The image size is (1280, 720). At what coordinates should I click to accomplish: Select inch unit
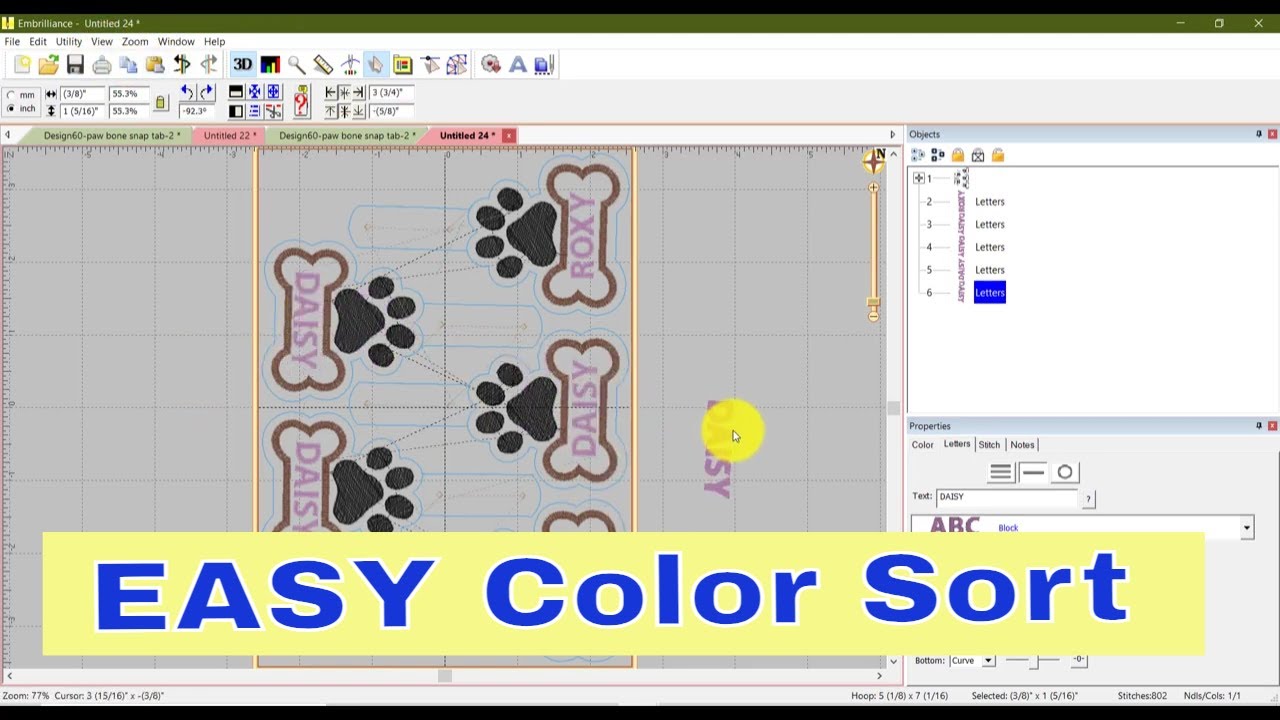[11, 109]
